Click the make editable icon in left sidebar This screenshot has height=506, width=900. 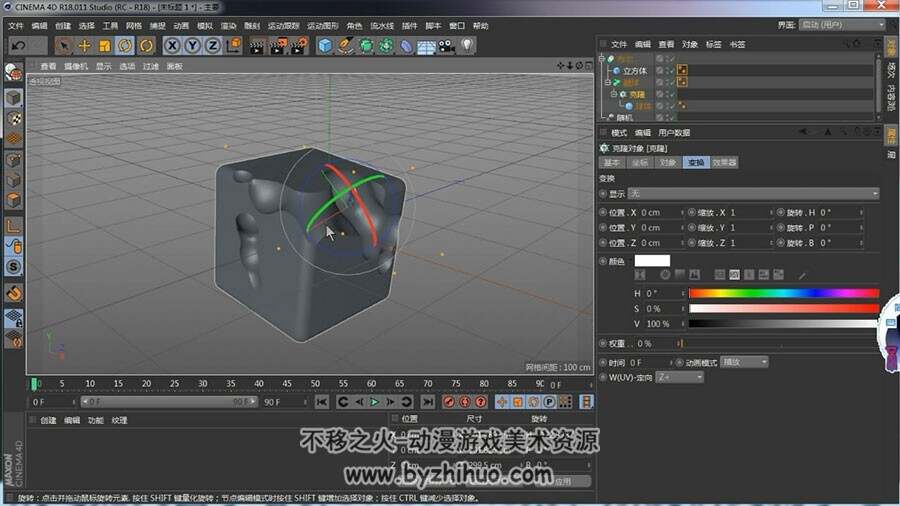[14, 73]
